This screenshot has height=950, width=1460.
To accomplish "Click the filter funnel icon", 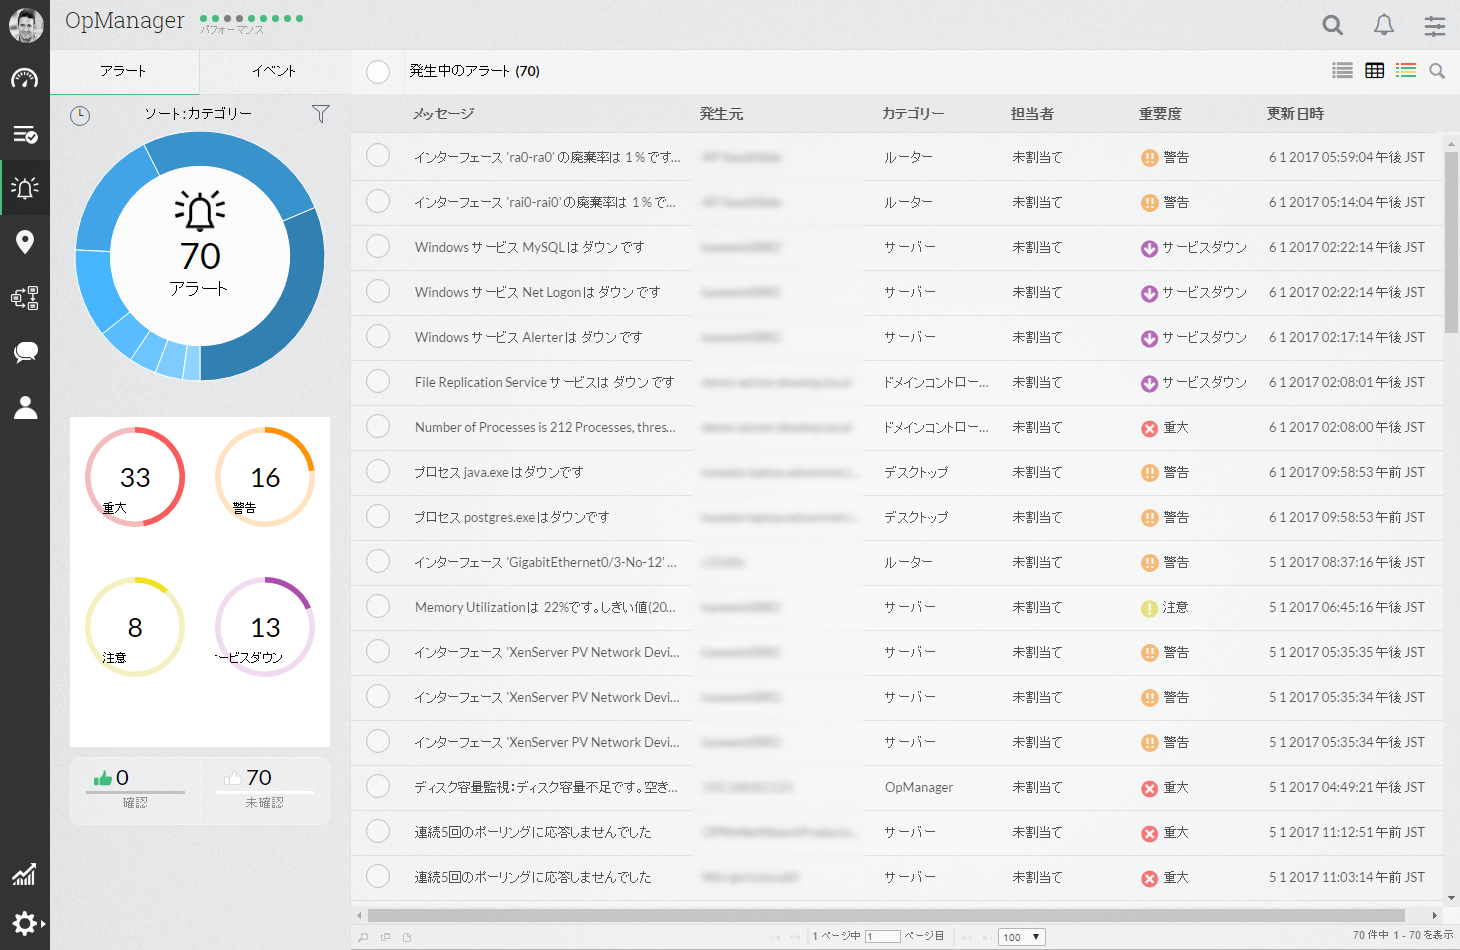I will [320, 114].
